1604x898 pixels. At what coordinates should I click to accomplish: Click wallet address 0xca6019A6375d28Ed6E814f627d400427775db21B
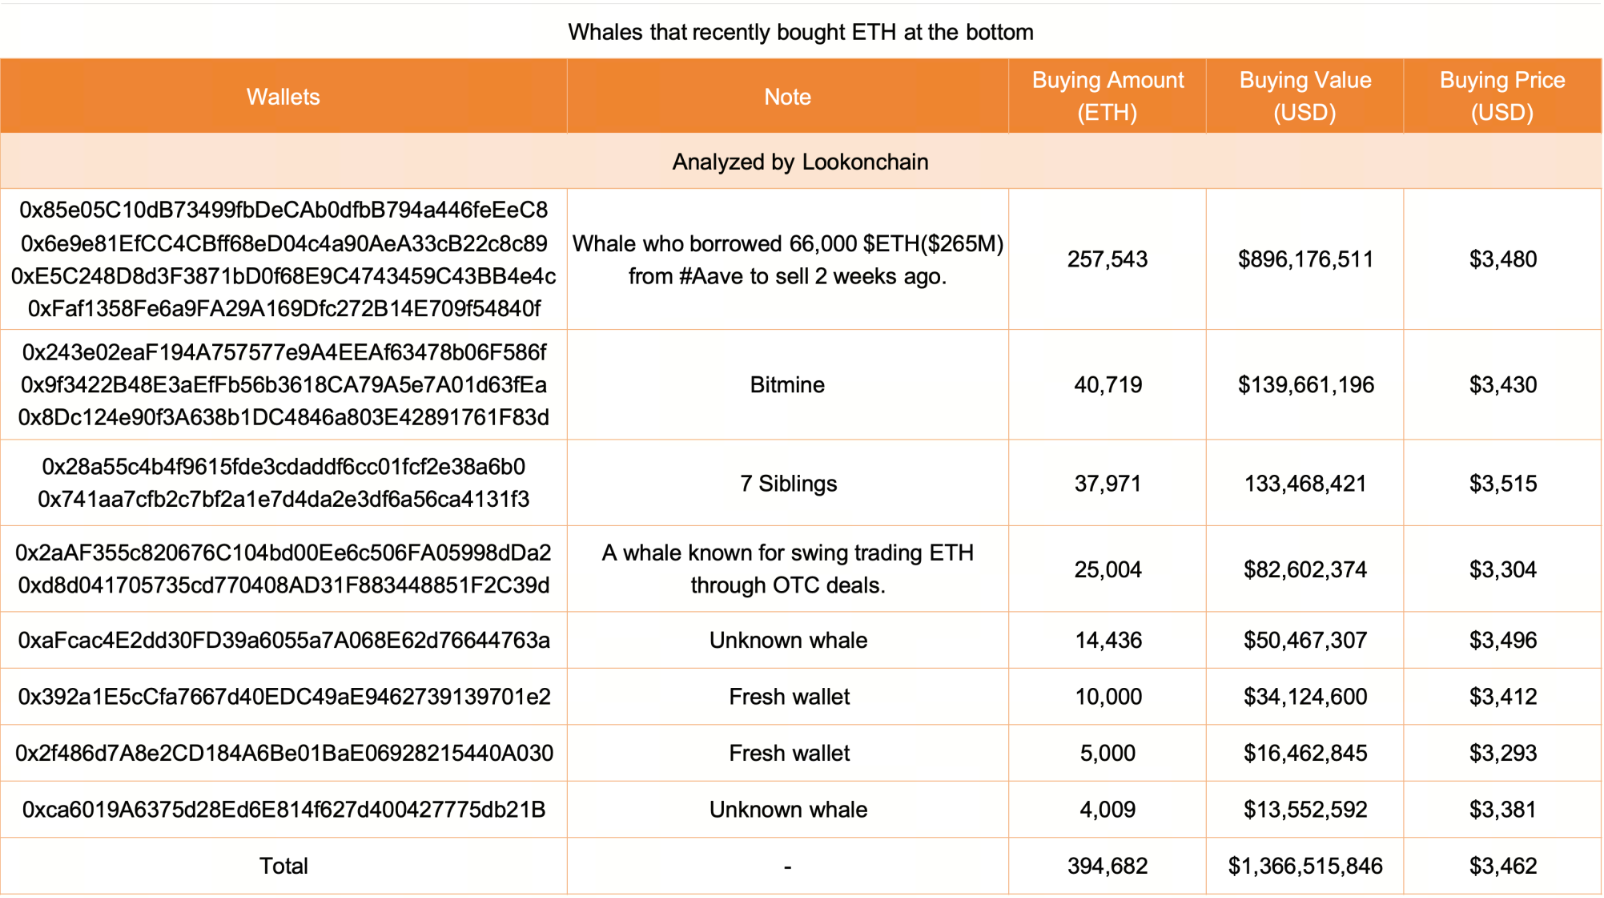(284, 810)
